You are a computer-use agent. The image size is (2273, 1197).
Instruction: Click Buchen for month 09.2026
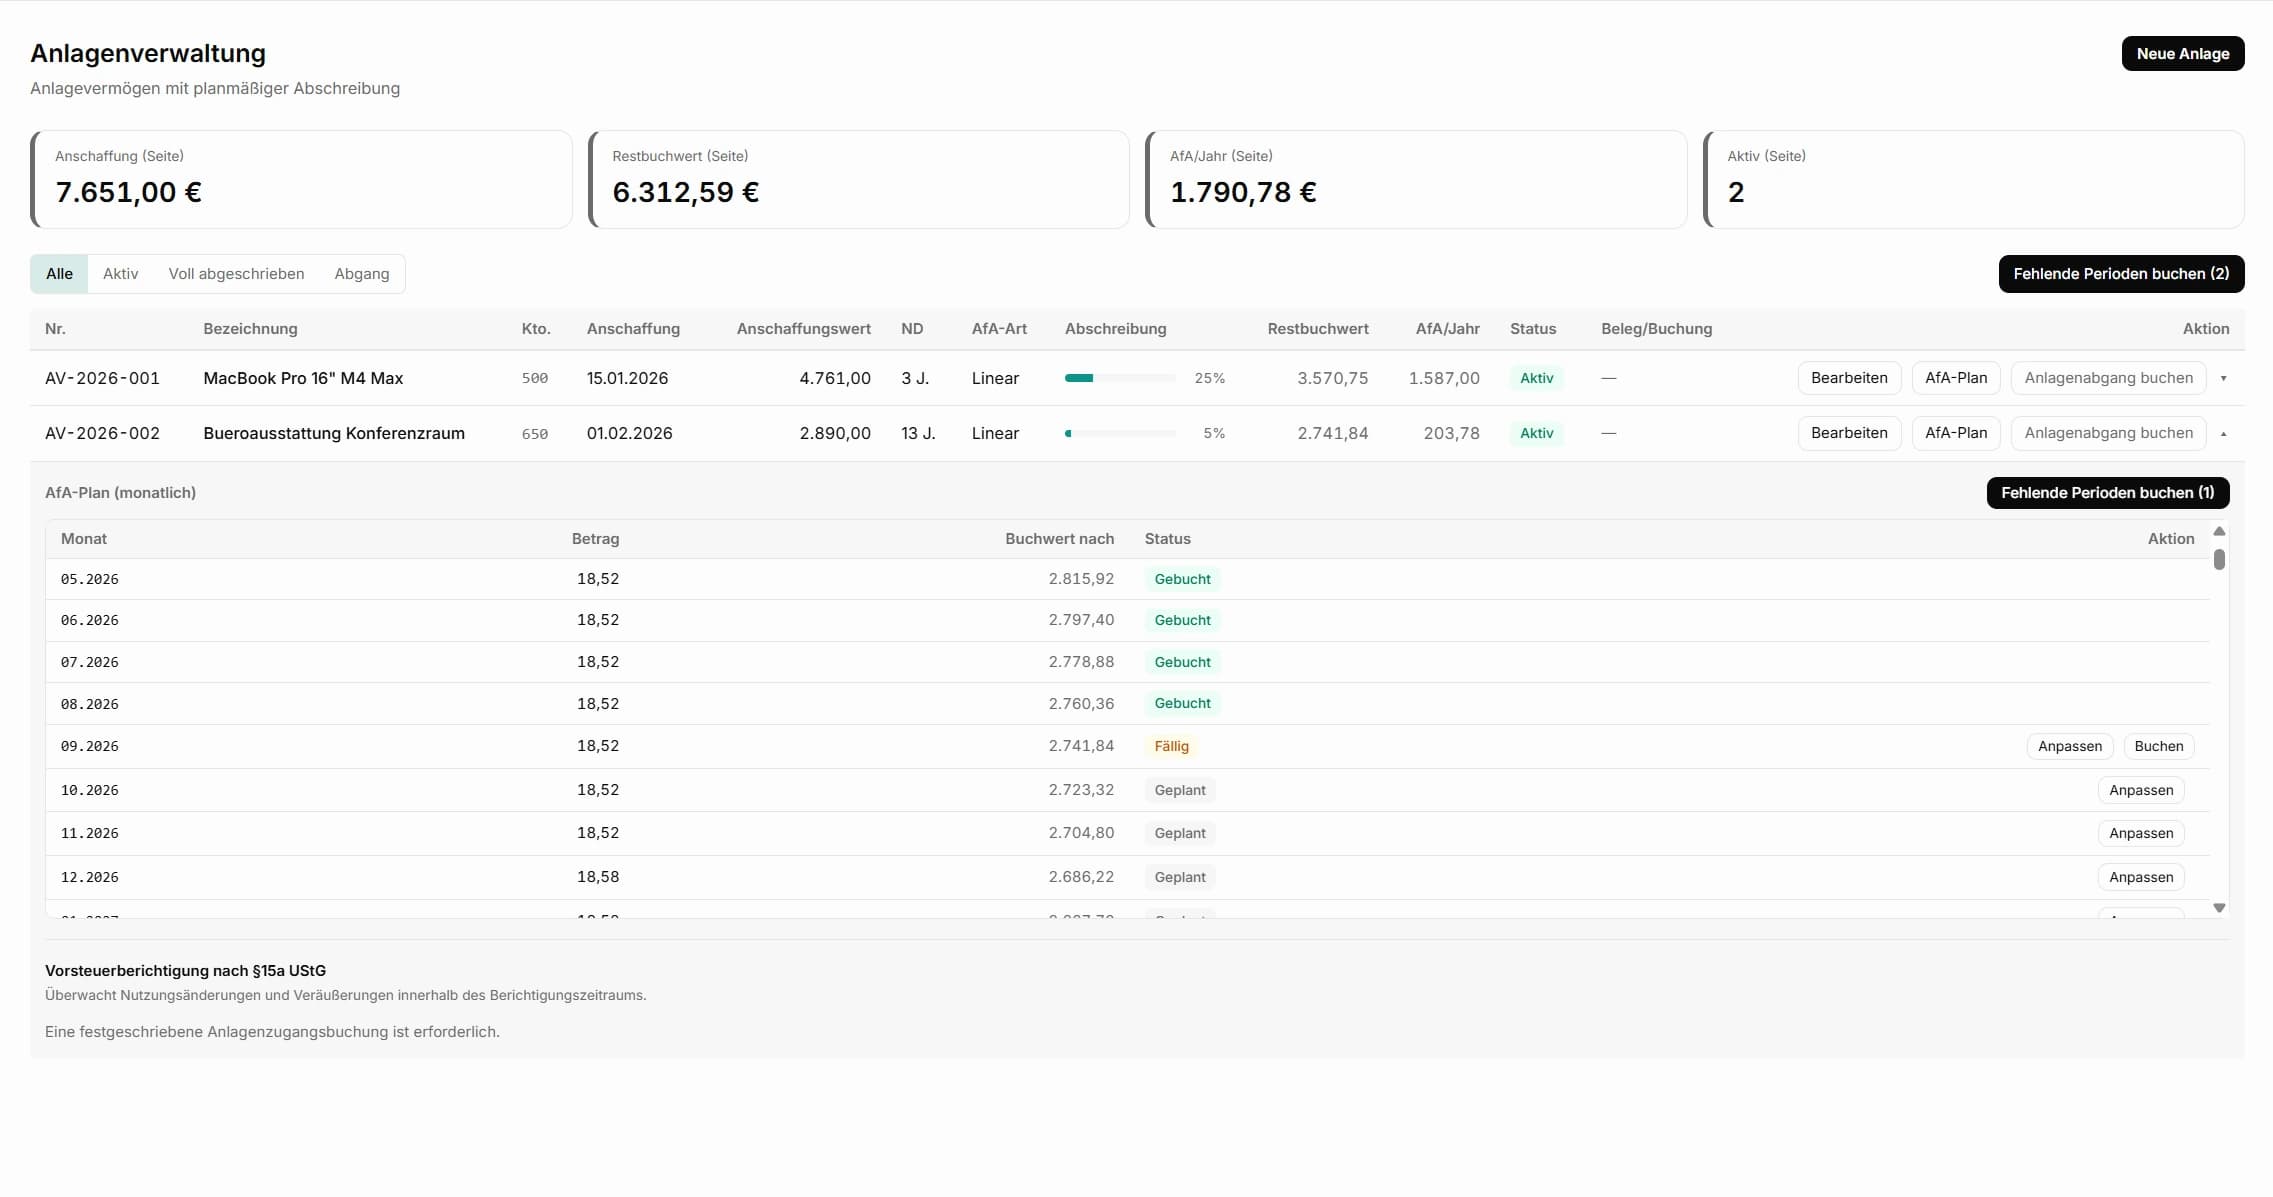2158,746
